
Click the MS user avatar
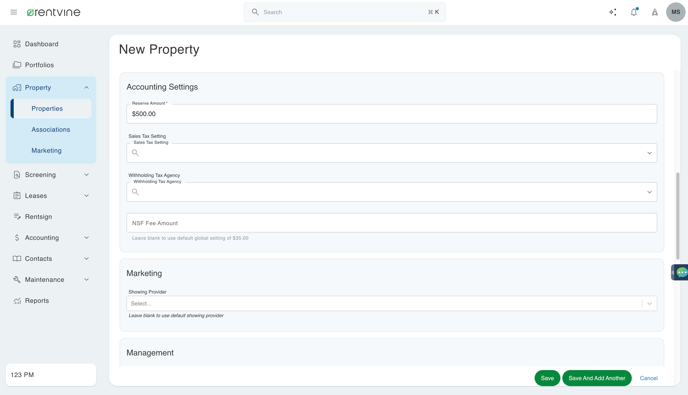676,12
